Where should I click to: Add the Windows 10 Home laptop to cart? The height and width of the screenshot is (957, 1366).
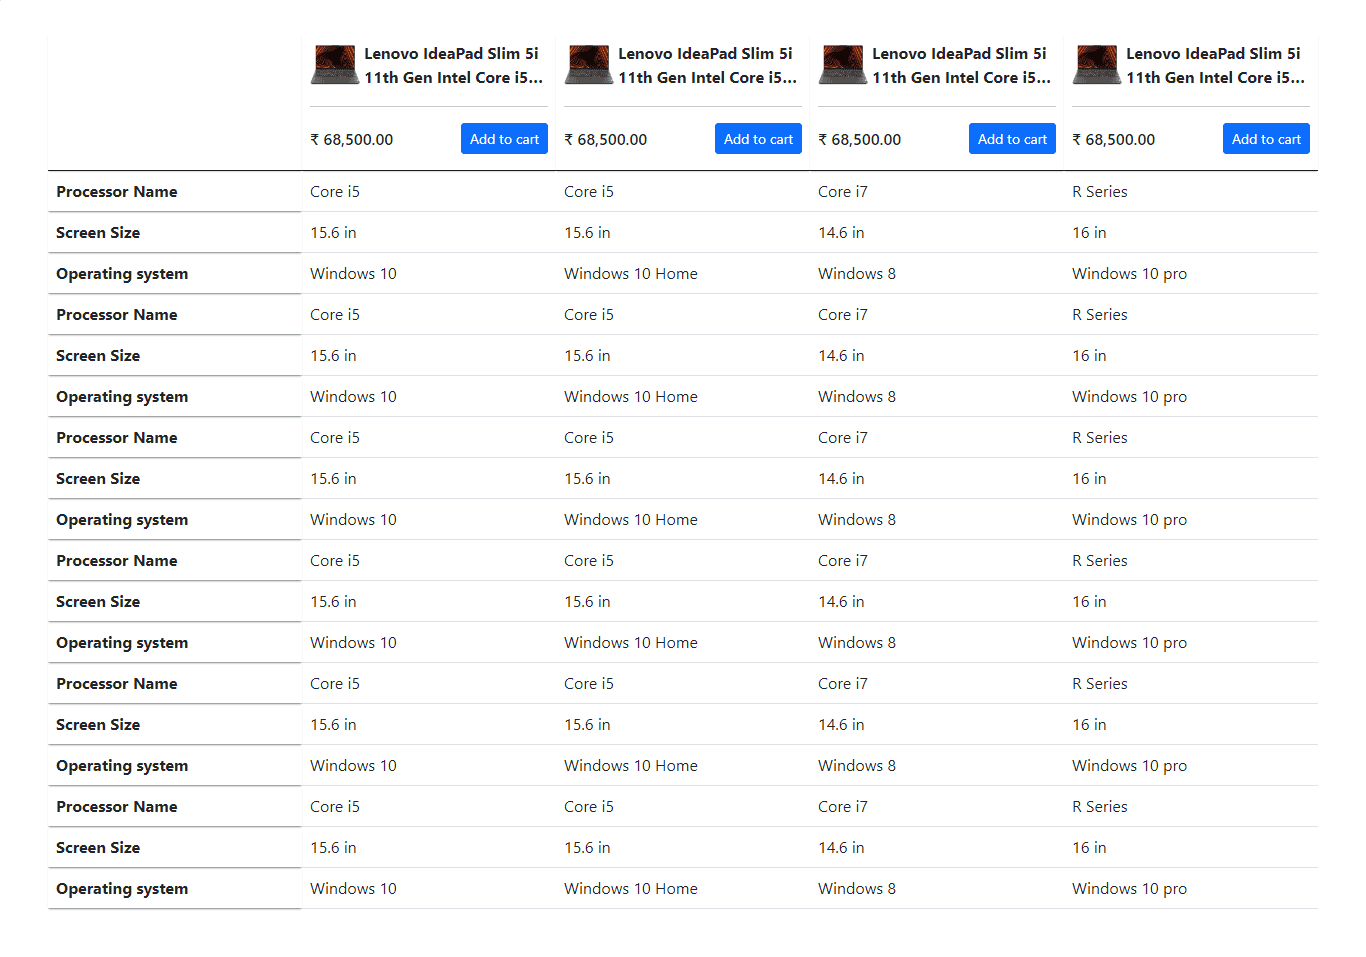[758, 139]
